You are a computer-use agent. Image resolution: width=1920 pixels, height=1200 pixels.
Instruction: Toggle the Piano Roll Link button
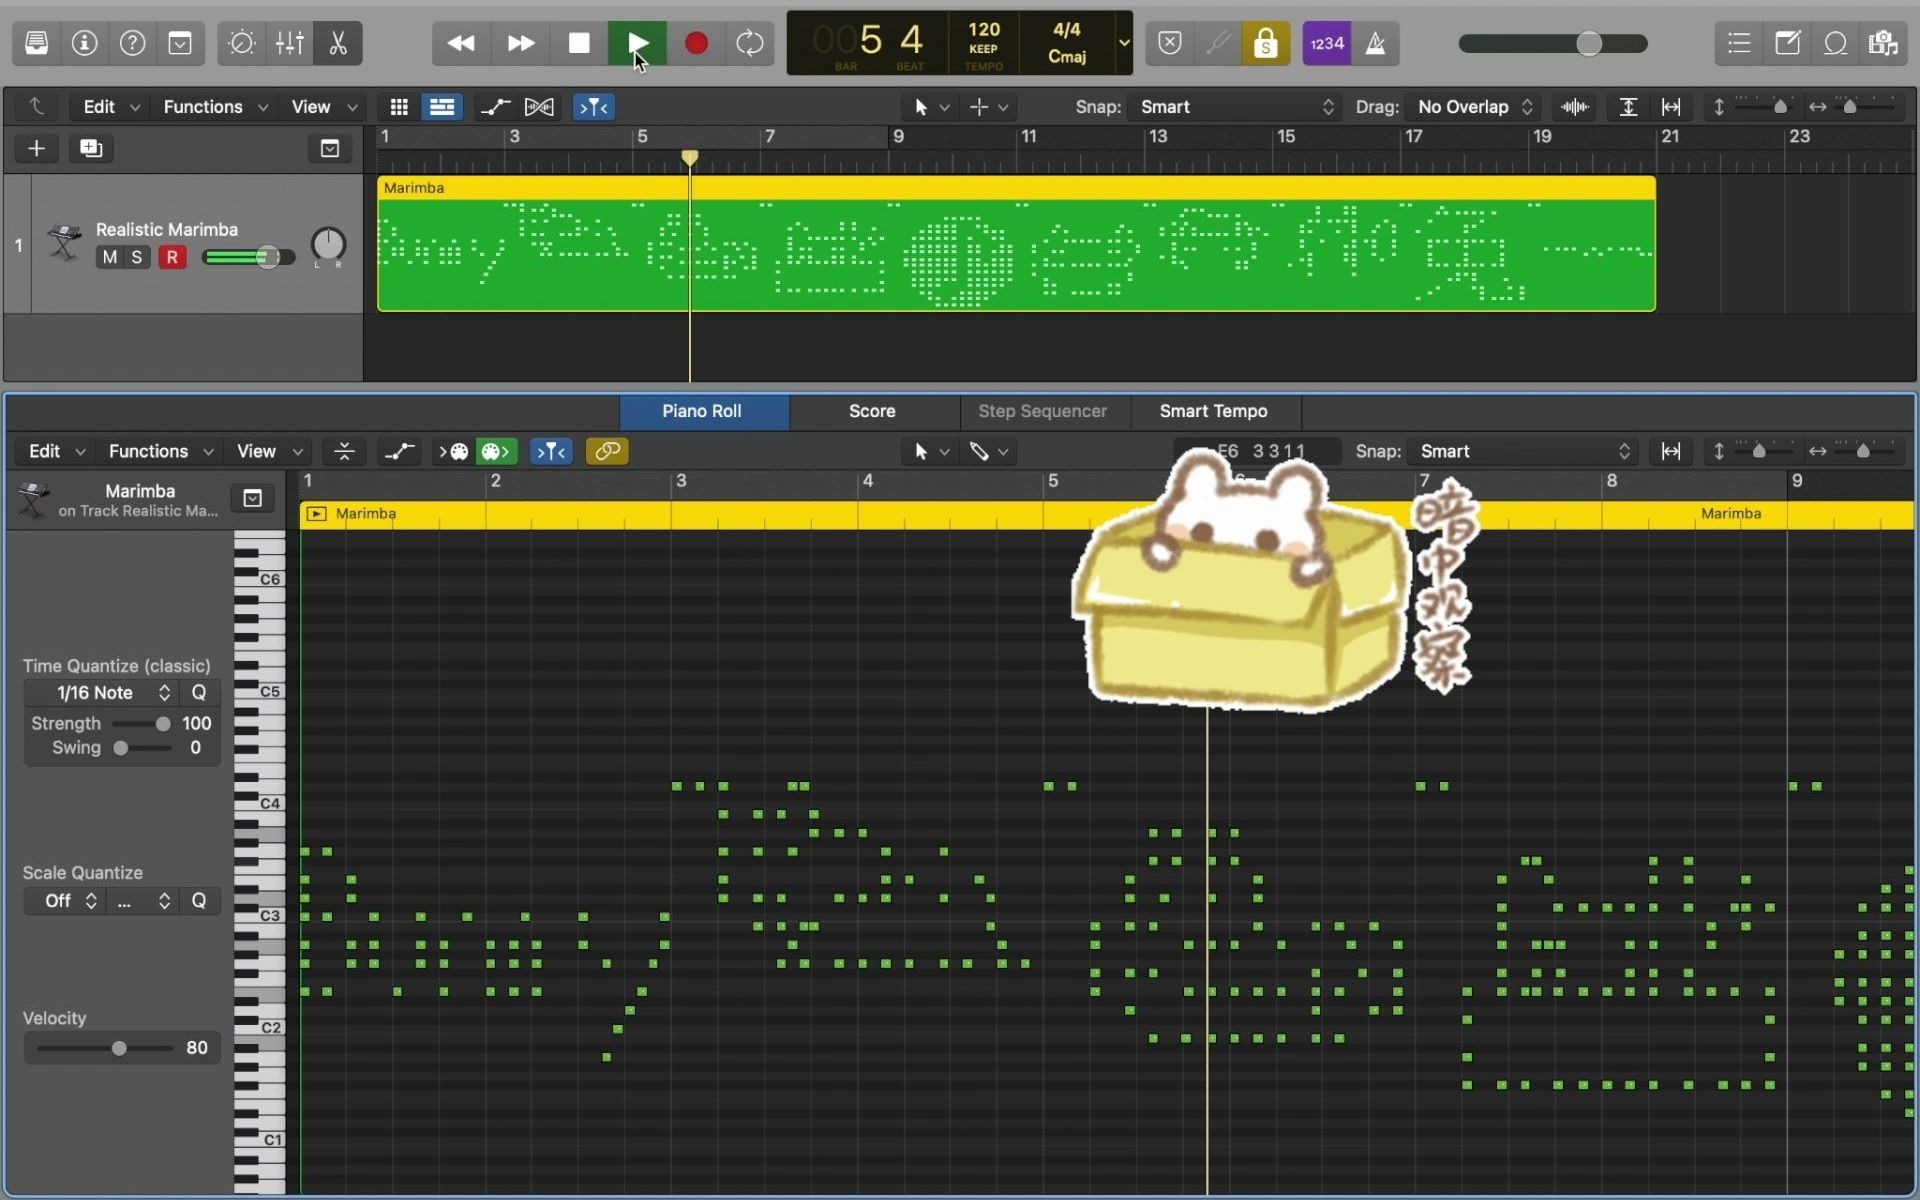pyautogui.click(x=607, y=451)
